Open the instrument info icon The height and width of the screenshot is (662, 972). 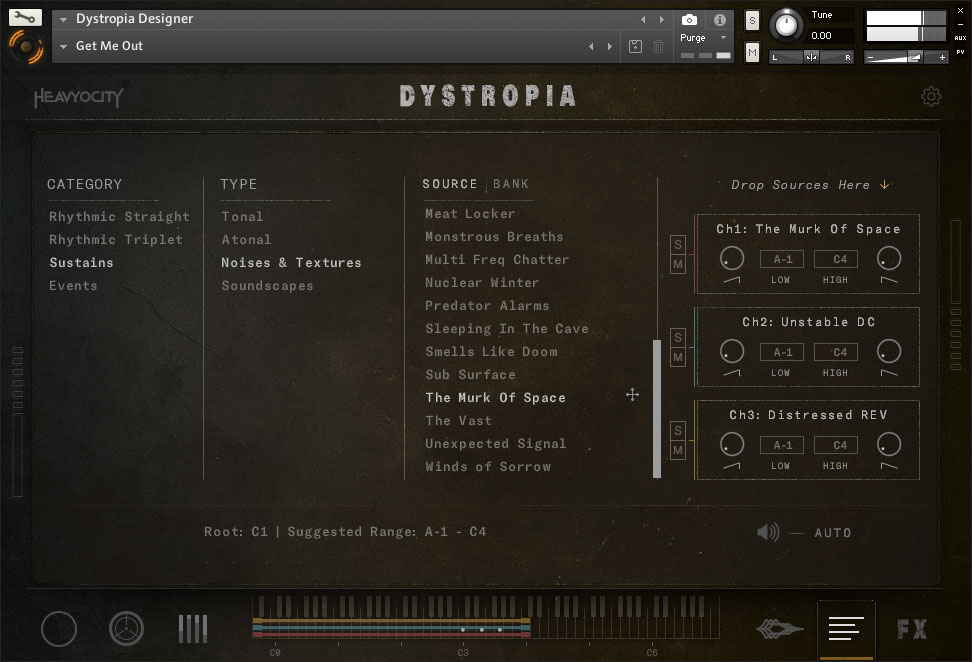tap(719, 19)
